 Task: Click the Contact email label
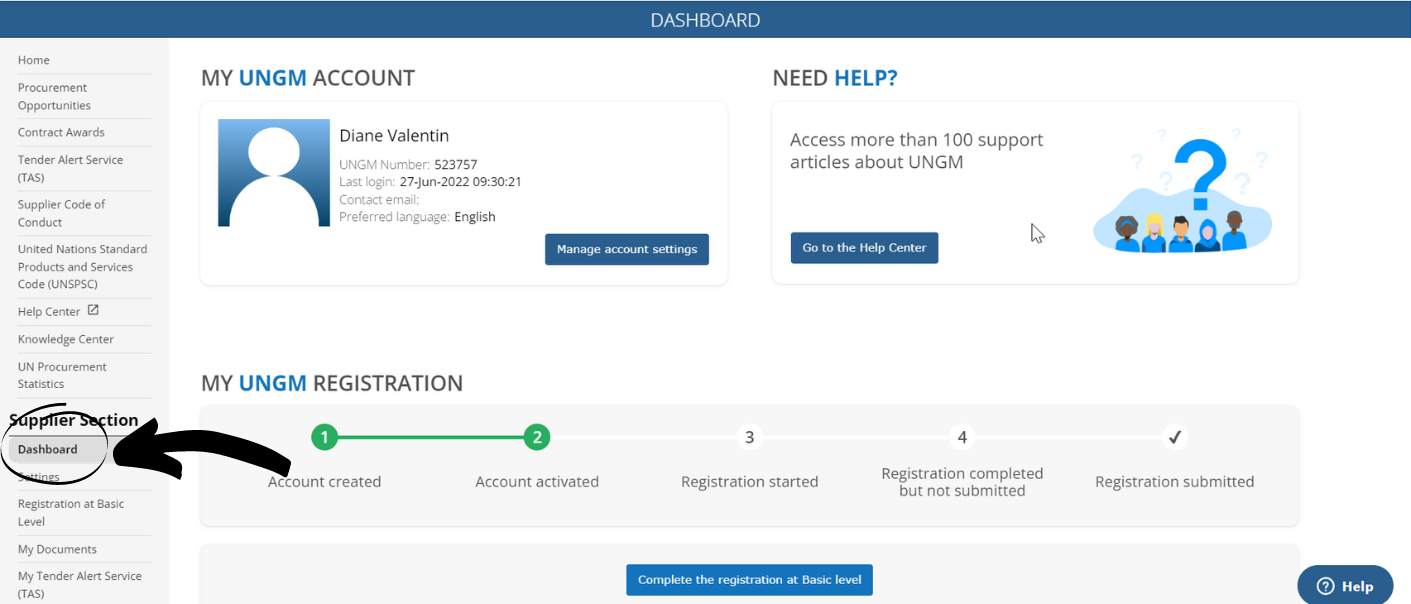(x=379, y=199)
